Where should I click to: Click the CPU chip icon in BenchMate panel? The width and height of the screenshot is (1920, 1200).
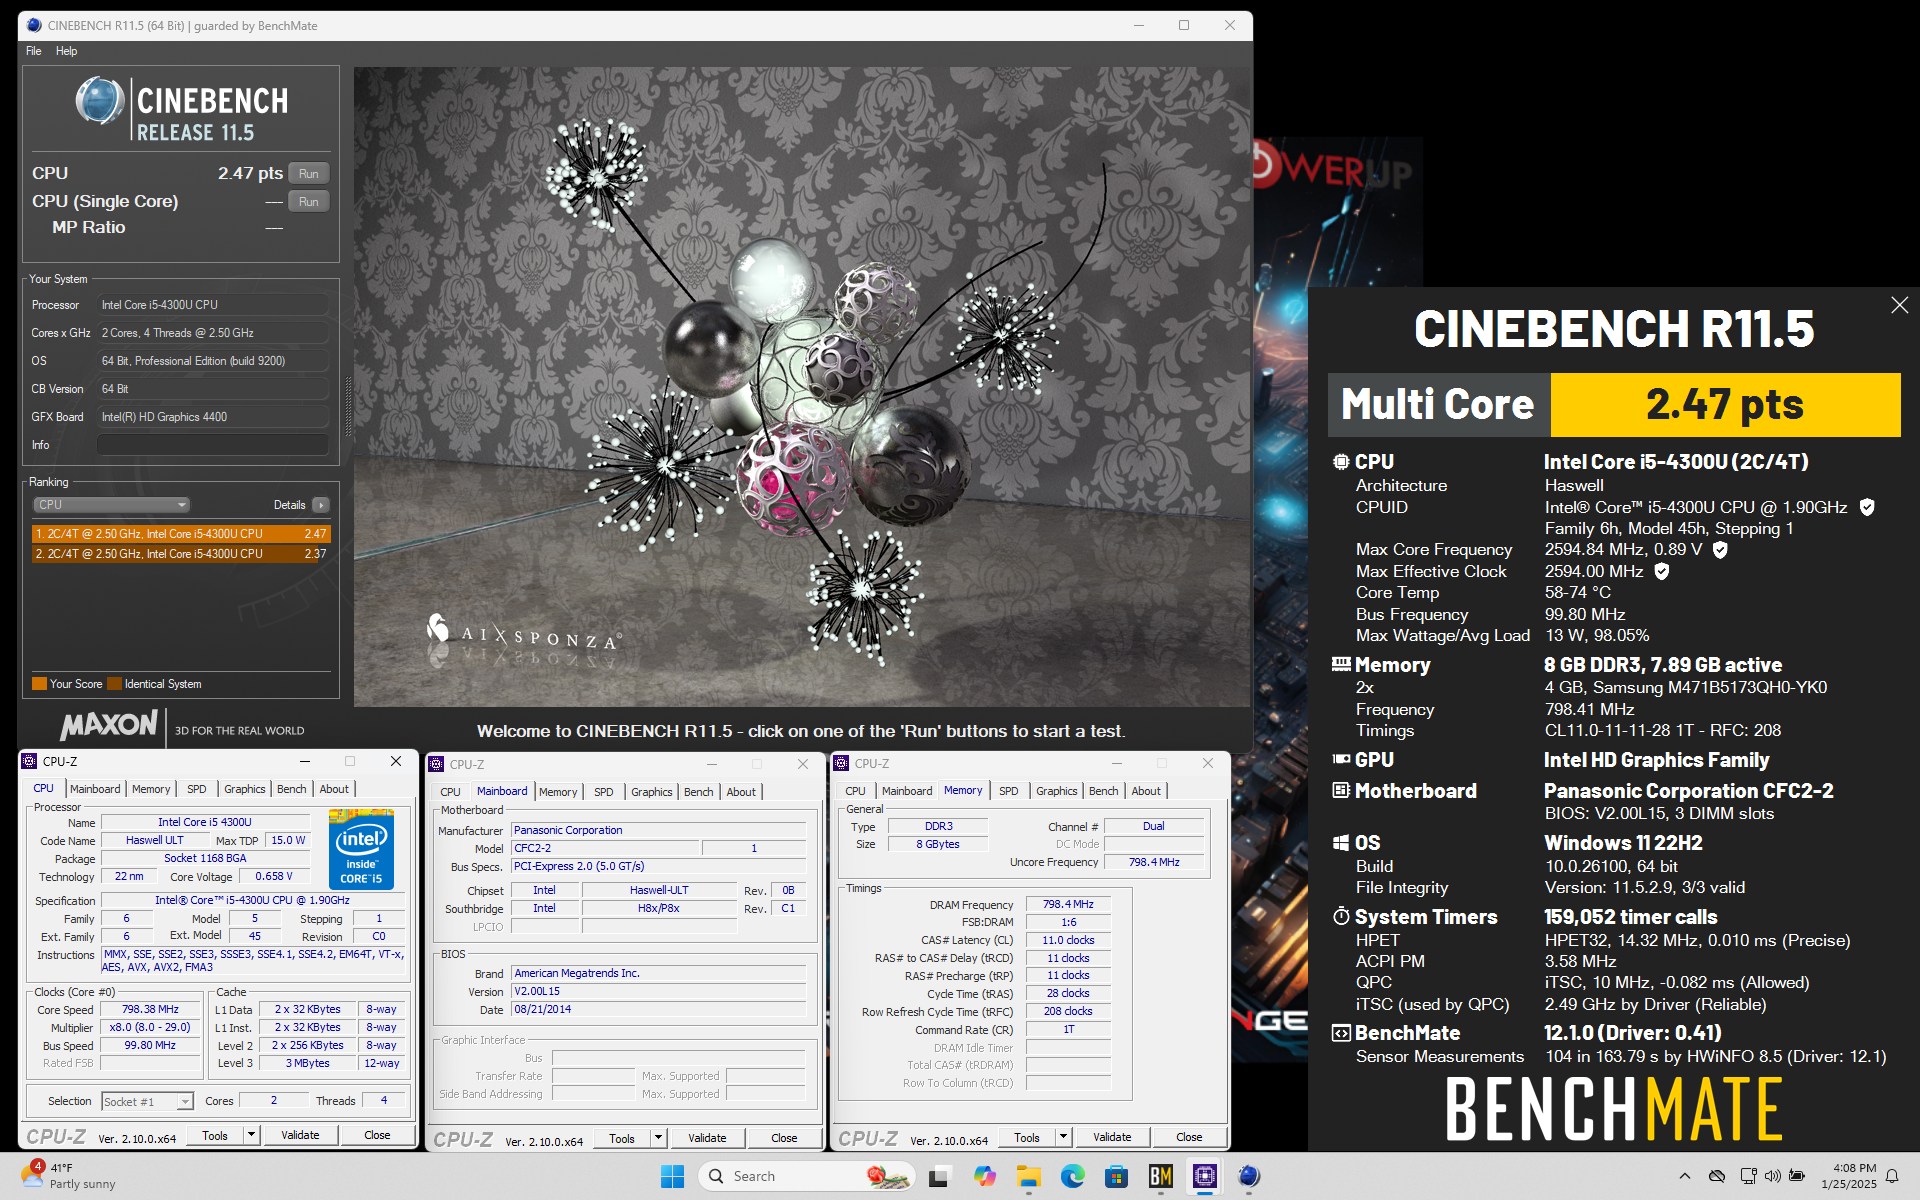pyautogui.click(x=1341, y=462)
